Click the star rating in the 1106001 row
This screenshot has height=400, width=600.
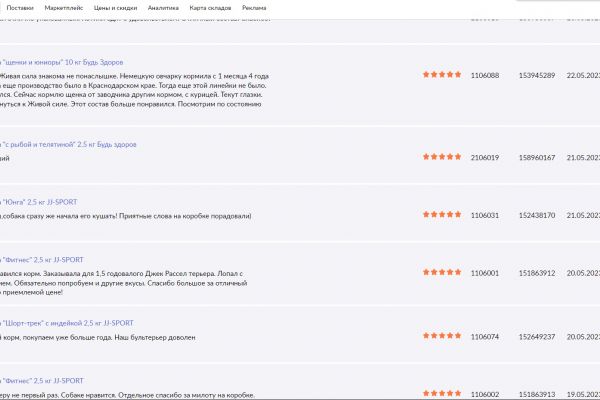click(x=442, y=273)
